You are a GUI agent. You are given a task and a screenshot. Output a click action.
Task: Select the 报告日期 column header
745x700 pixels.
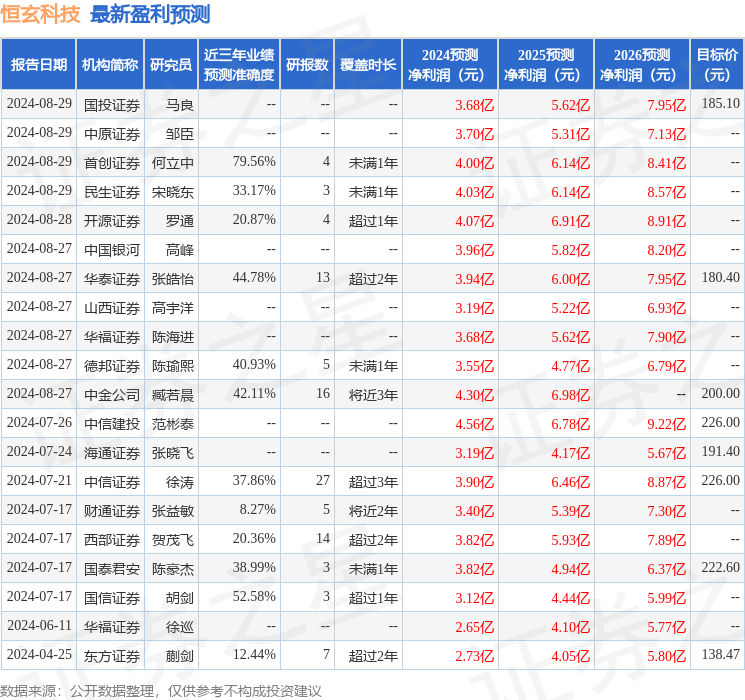point(38,65)
